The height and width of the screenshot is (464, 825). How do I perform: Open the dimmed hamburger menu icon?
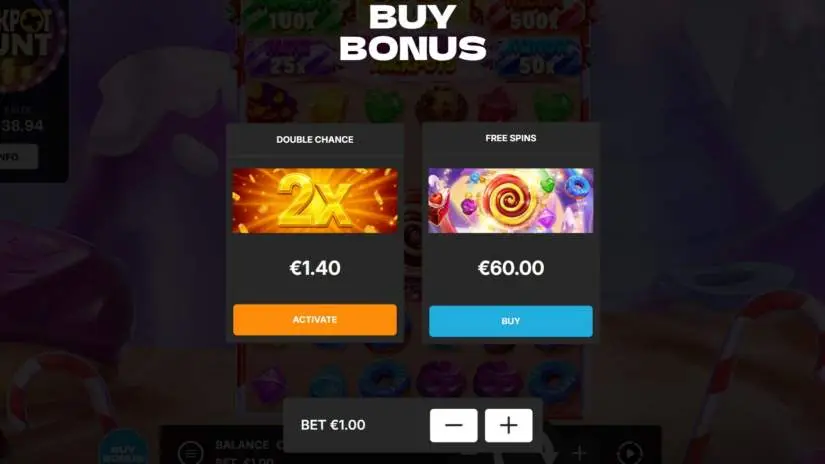[190, 452]
